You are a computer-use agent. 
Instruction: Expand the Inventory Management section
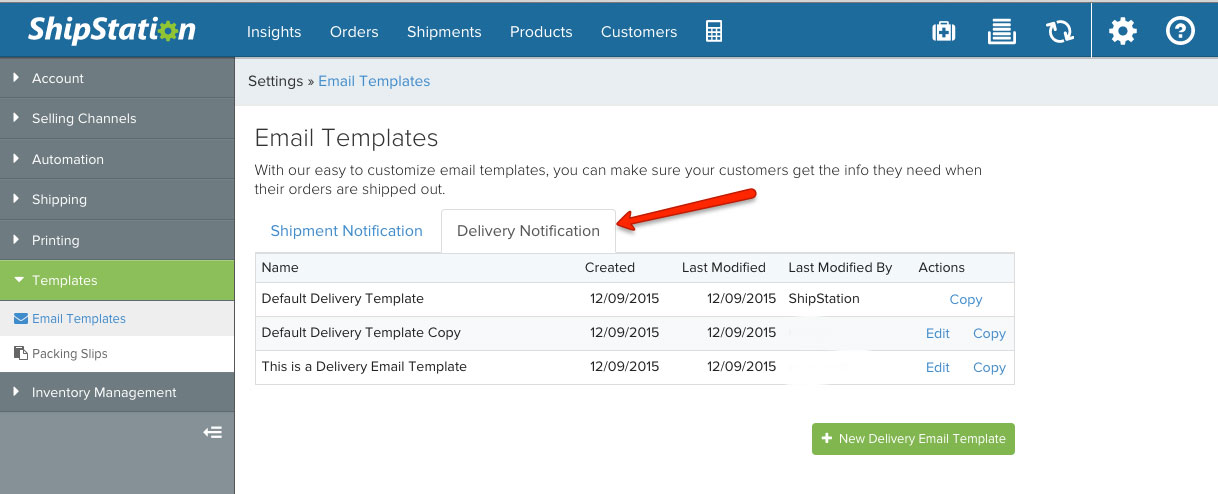coord(103,392)
